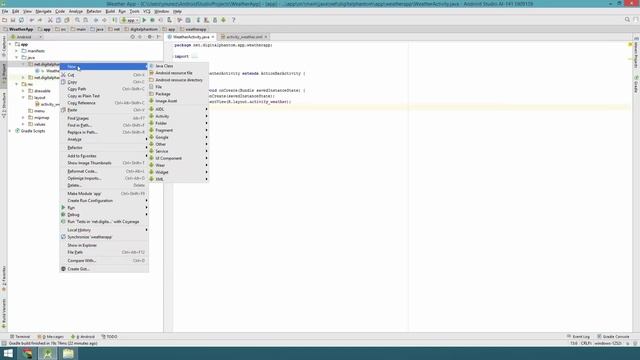This screenshot has width=640, height=360.
Task: Close the WeatherActivity.java tab
Action: click(213, 37)
